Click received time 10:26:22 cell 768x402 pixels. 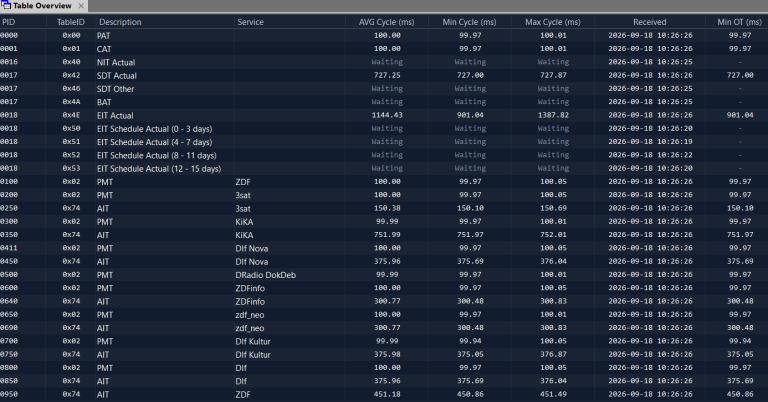650,155
